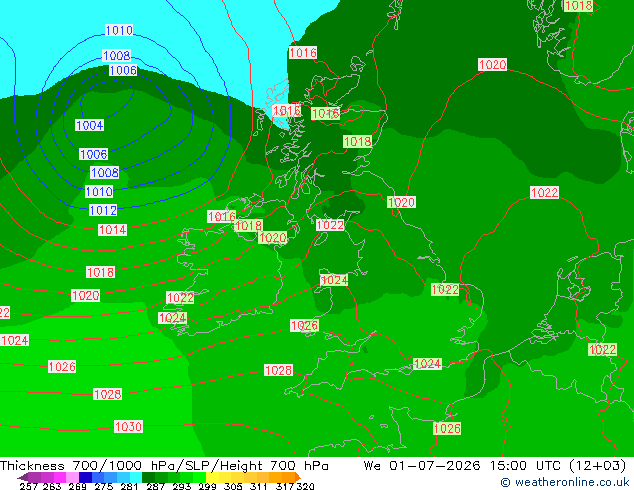Viewport: 634px width, 490px height.
Task: Click the forecast run label '(12+03)'
Action: 597,466
